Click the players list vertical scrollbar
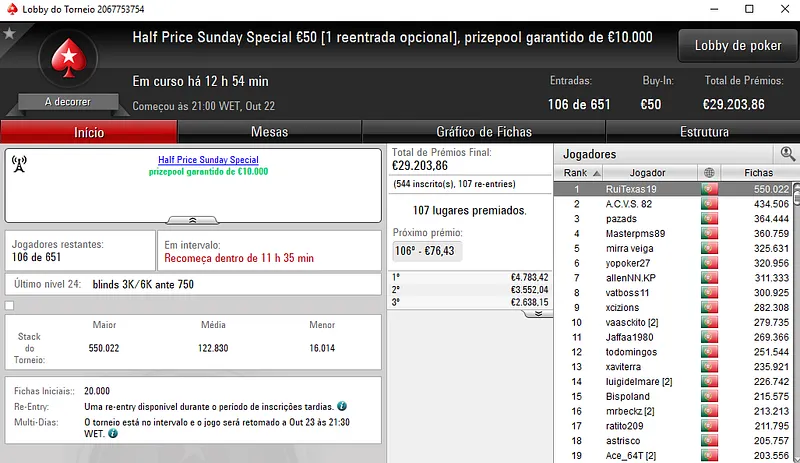Viewport: 800px width, 463px height. pyautogui.click(x=795, y=320)
